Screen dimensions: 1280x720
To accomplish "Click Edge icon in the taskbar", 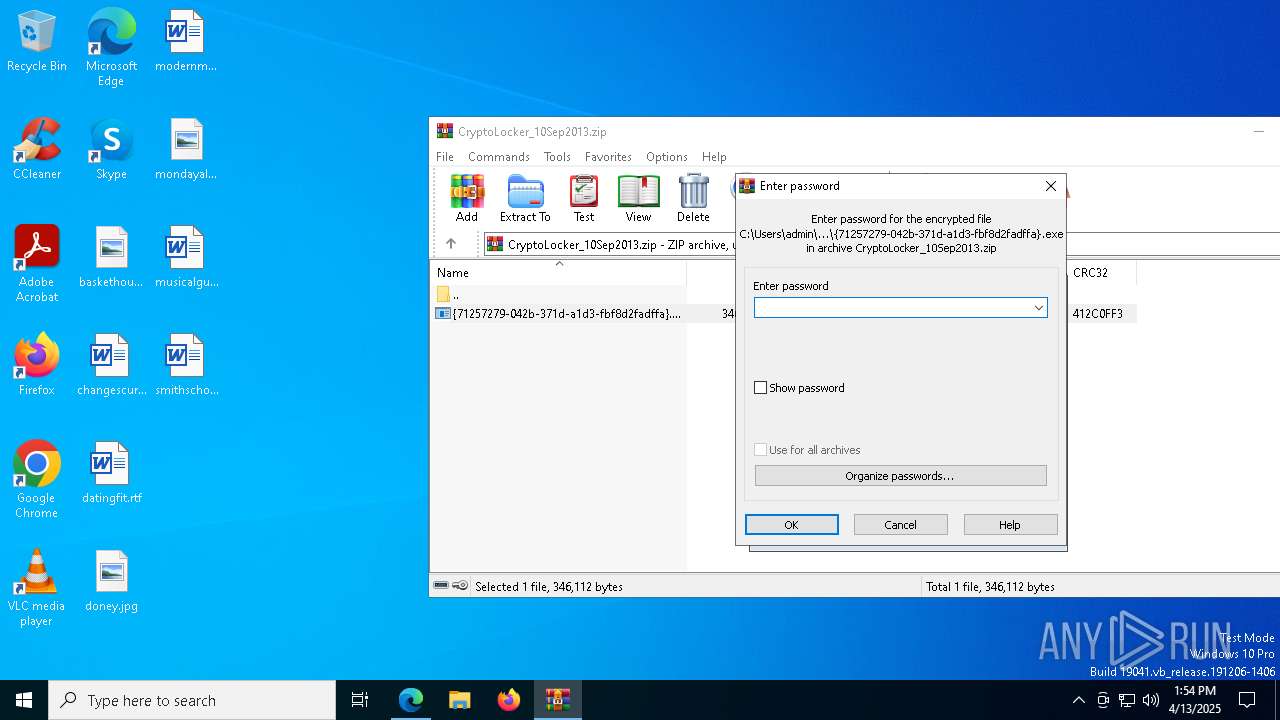I will (411, 700).
